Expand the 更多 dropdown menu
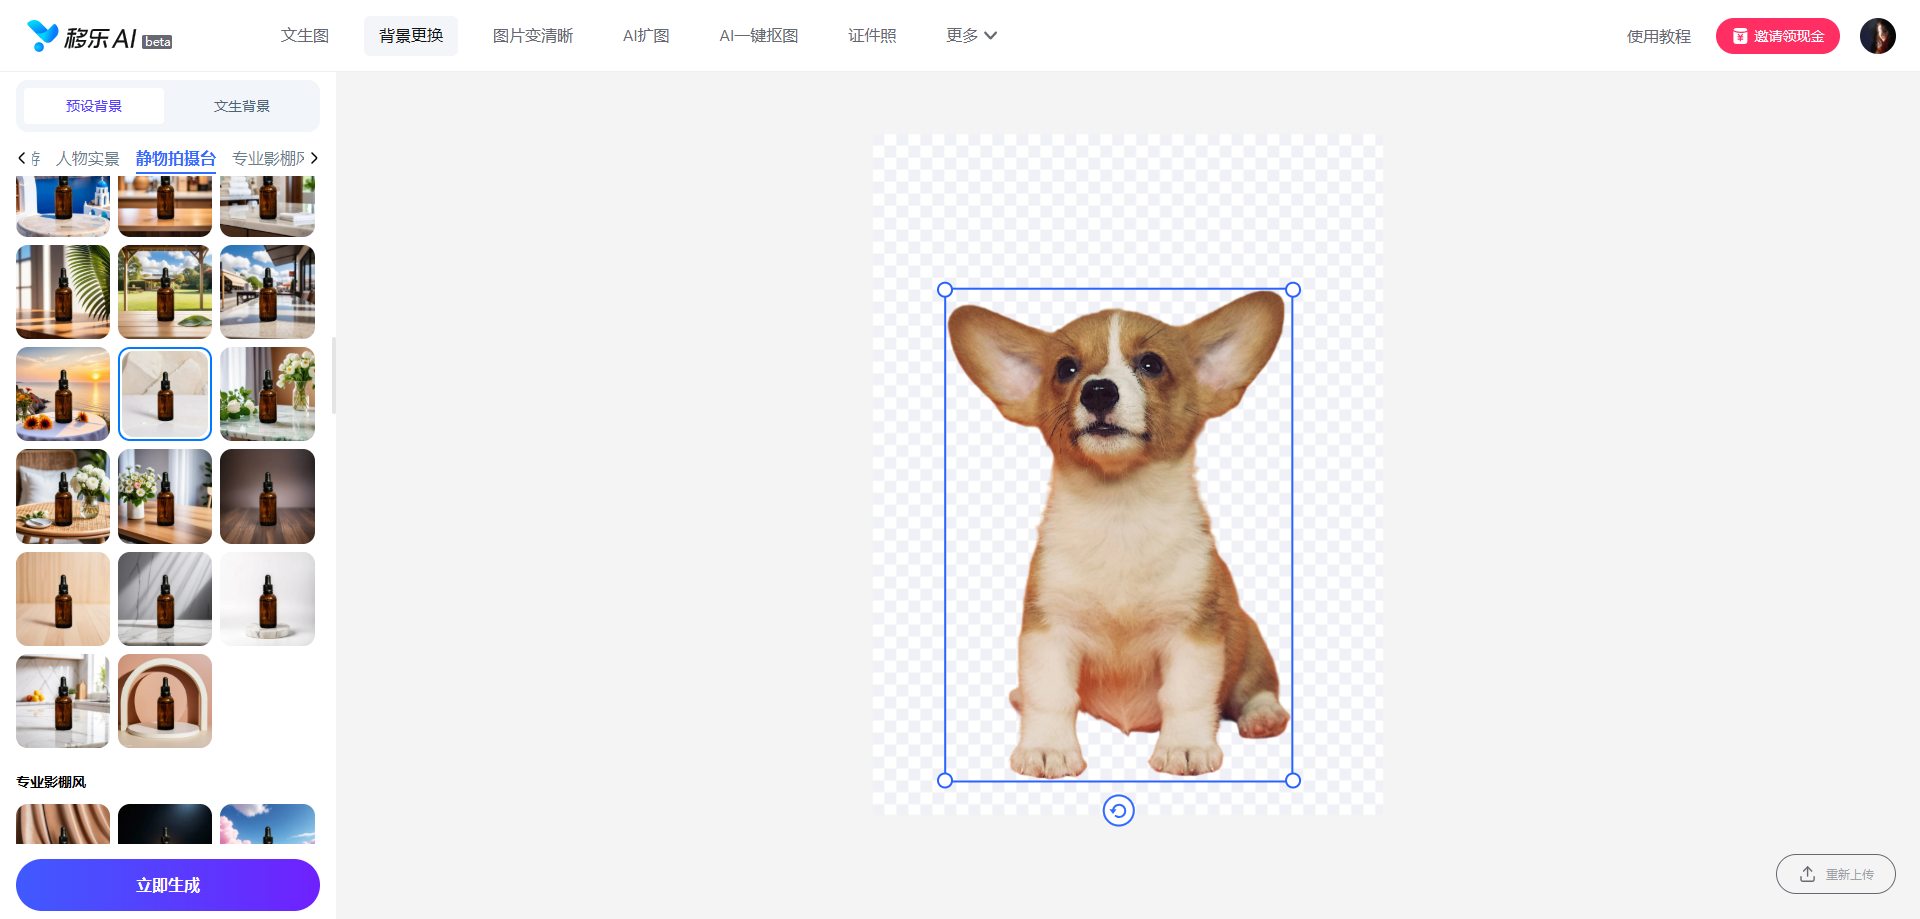1920x919 pixels. coord(971,36)
